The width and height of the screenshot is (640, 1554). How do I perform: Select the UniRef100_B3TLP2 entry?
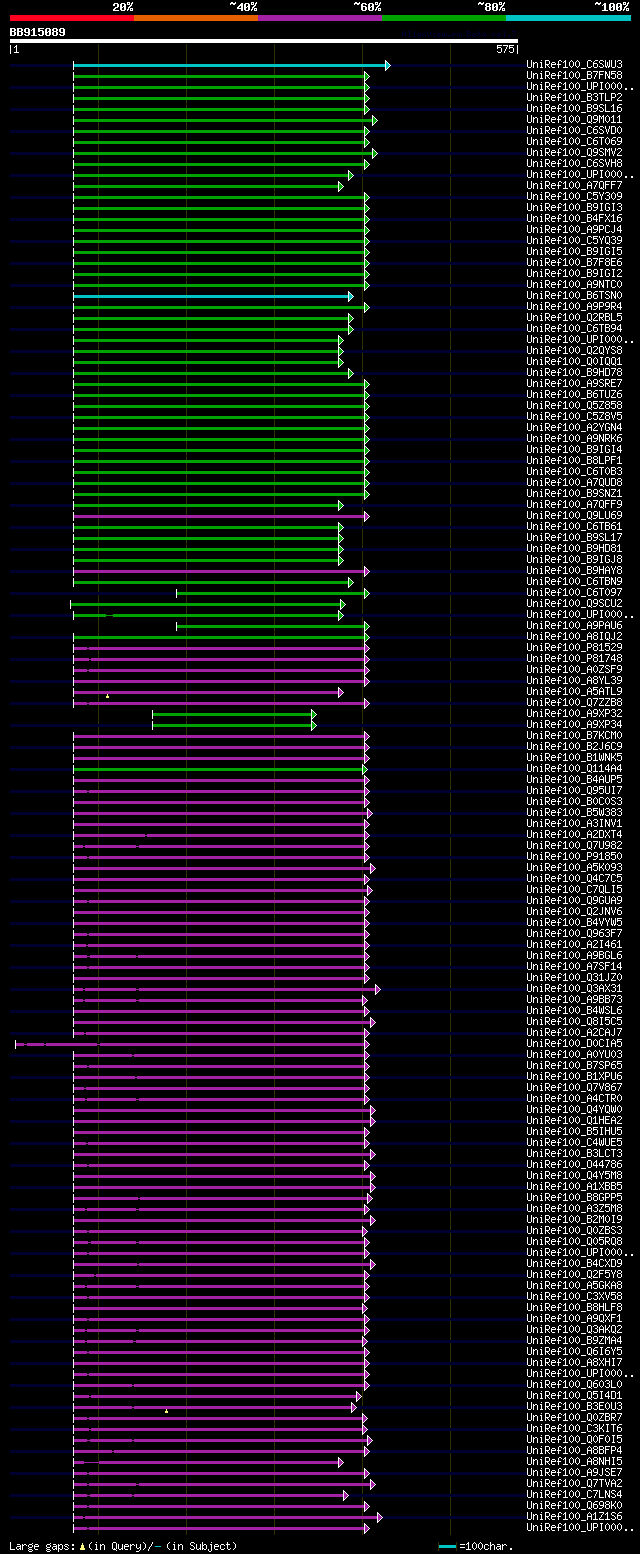(x=574, y=97)
